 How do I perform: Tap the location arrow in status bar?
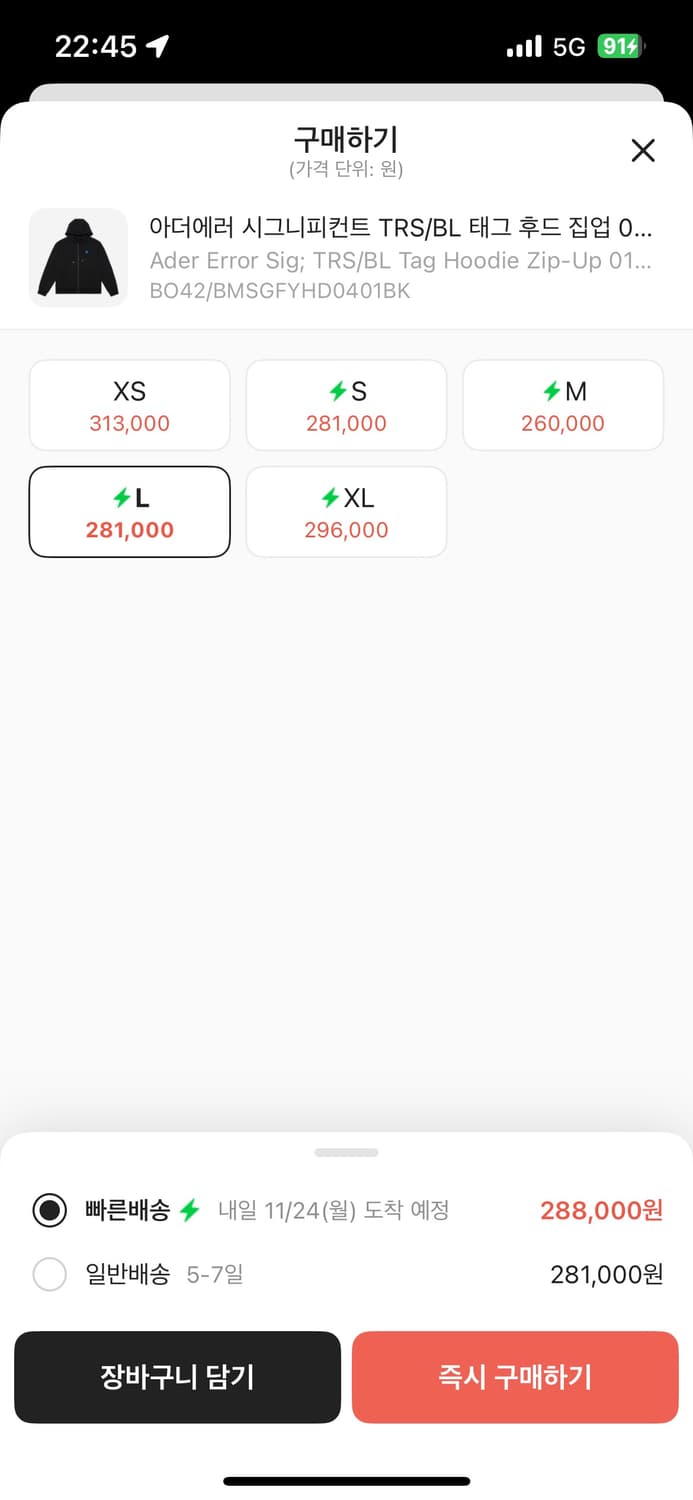click(x=157, y=46)
